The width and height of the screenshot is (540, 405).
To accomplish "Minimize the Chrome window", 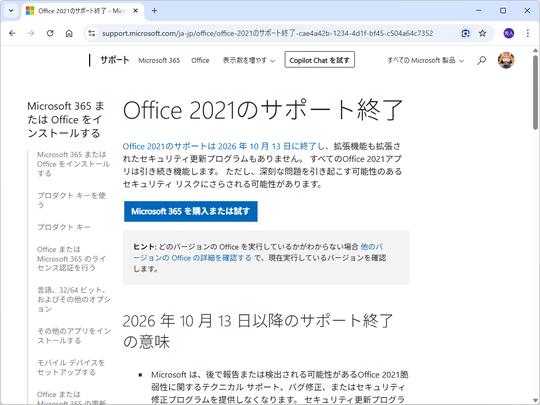I will pos(479,11).
